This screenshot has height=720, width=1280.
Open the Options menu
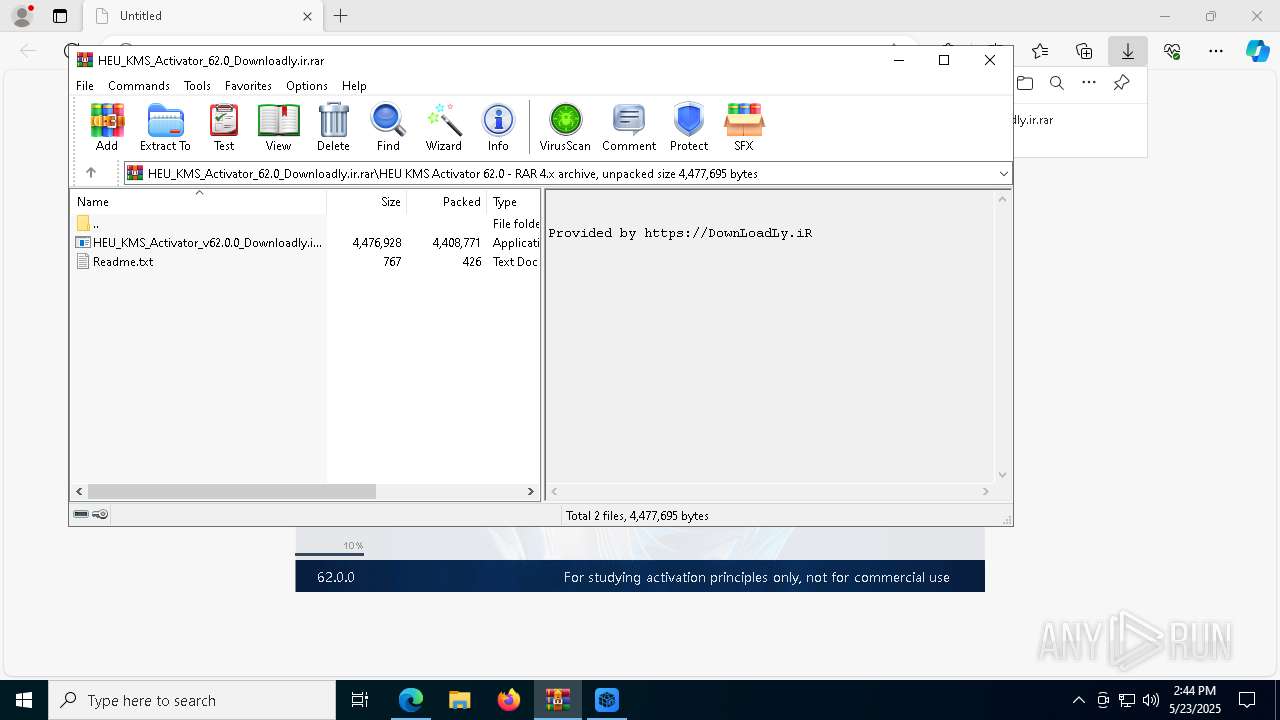[307, 86]
